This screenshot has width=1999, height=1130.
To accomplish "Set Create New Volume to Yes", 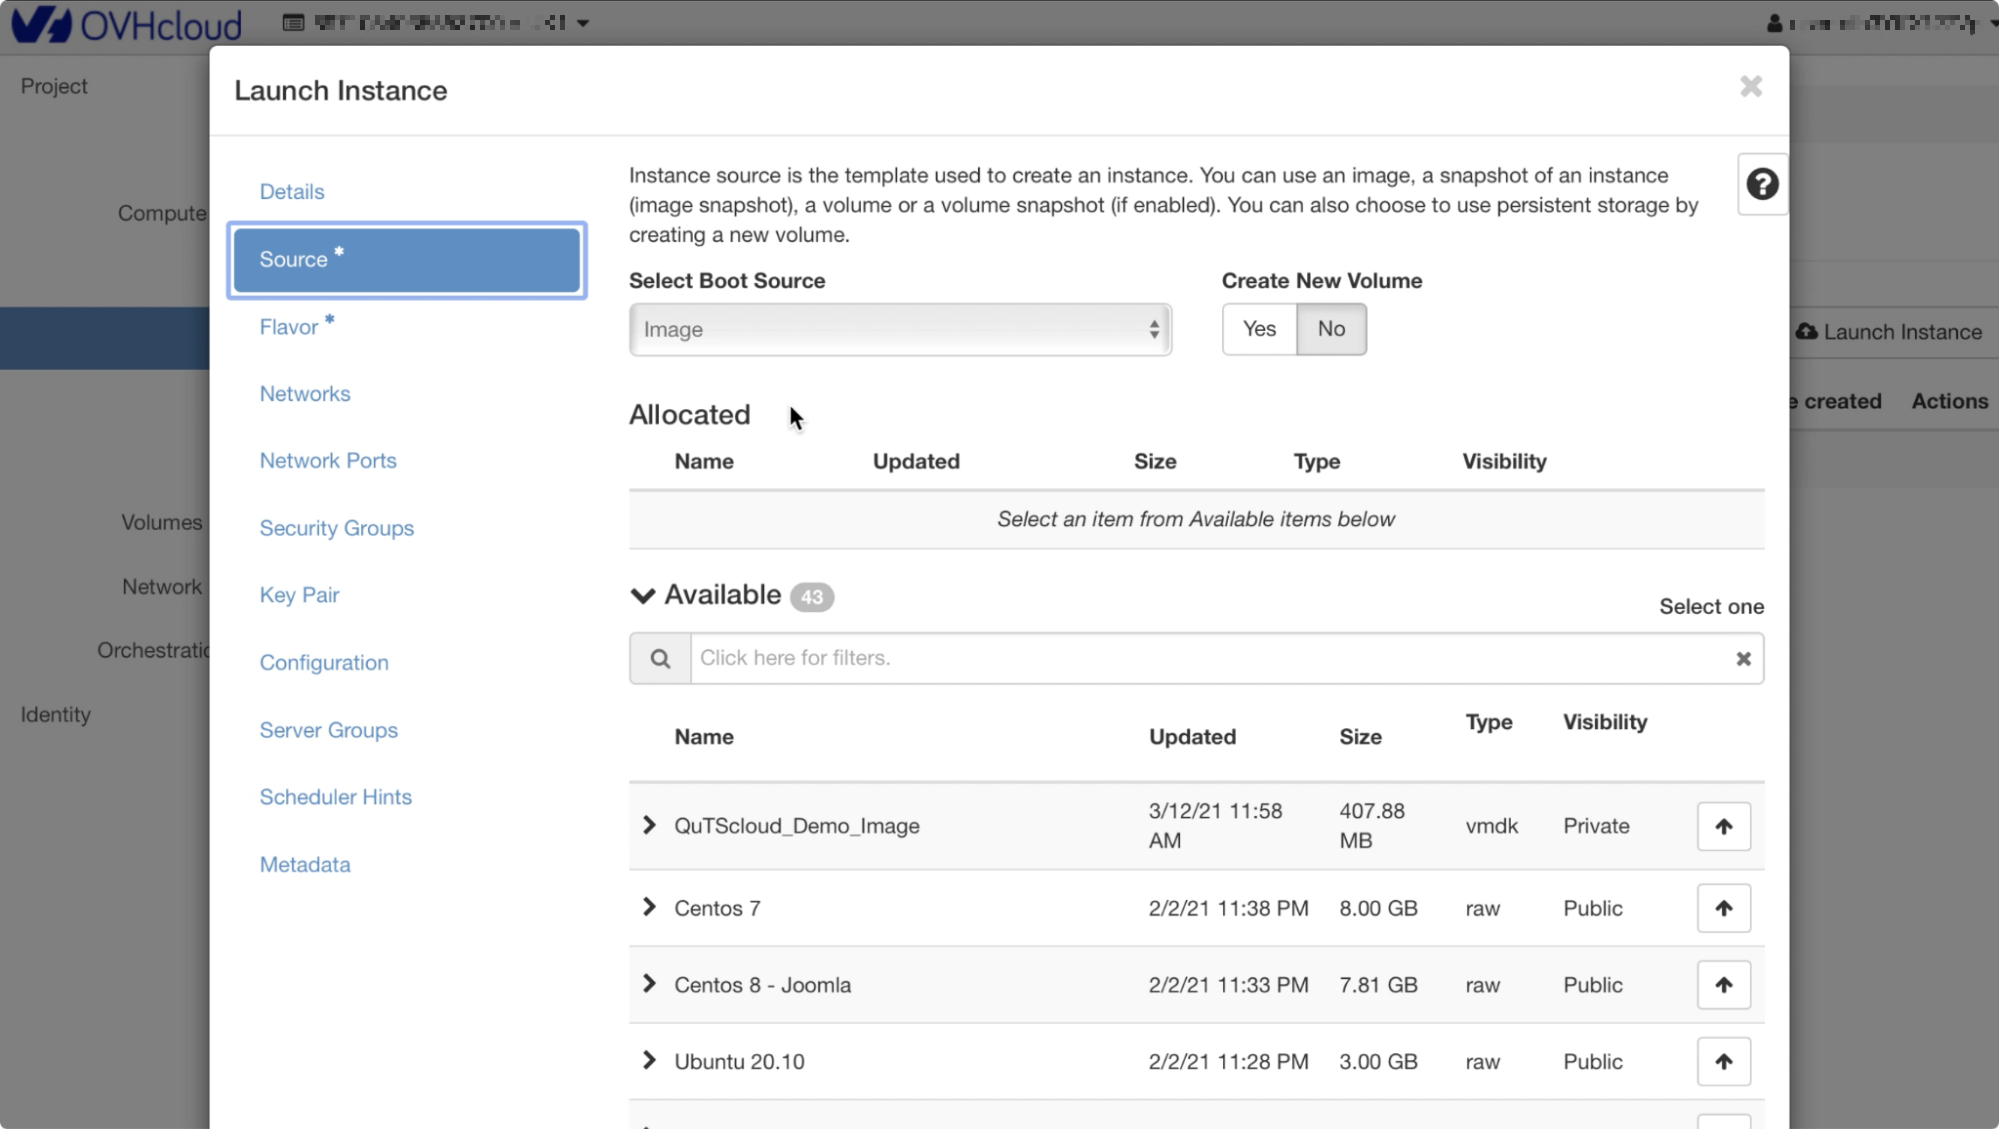I will coord(1259,329).
